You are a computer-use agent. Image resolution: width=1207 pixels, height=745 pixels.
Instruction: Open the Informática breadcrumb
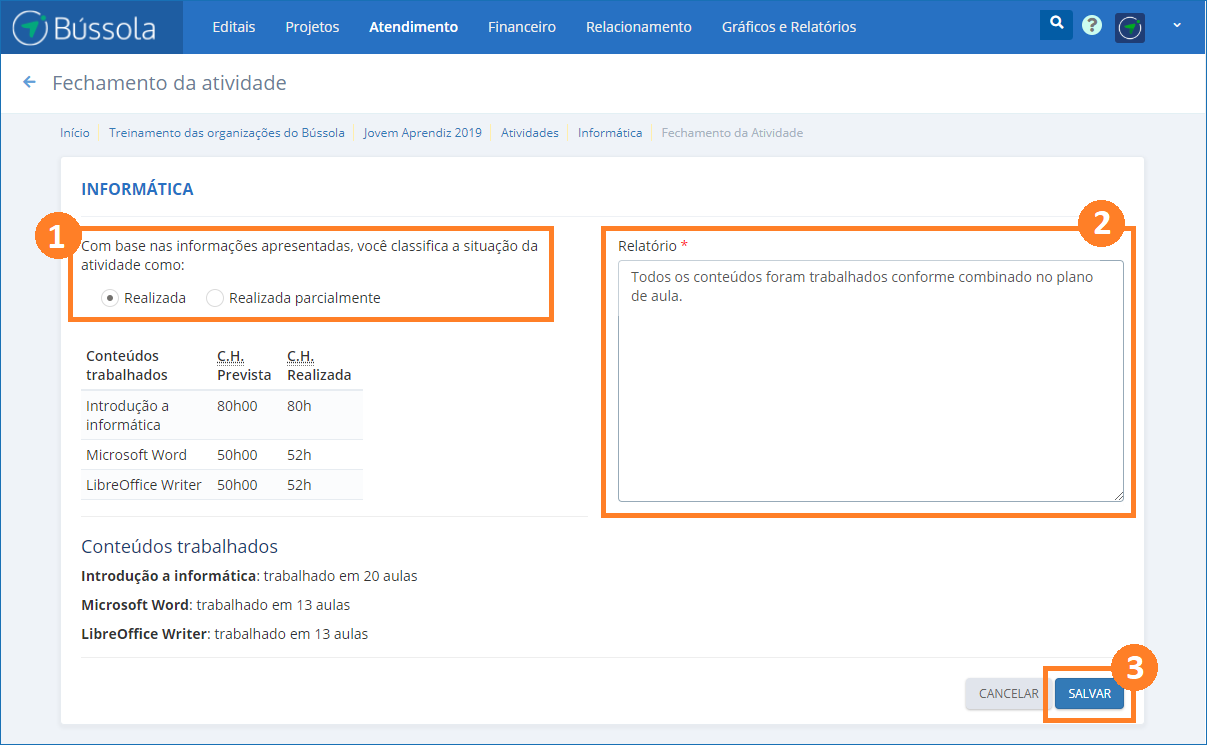(x=610, y=132)
